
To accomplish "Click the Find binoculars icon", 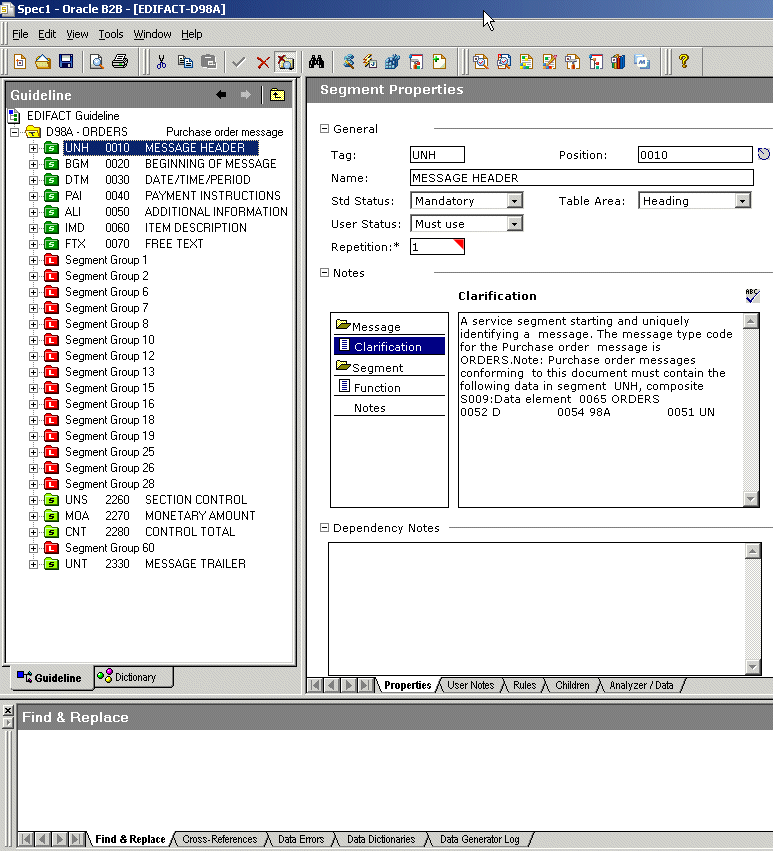I will coord(316,62).
